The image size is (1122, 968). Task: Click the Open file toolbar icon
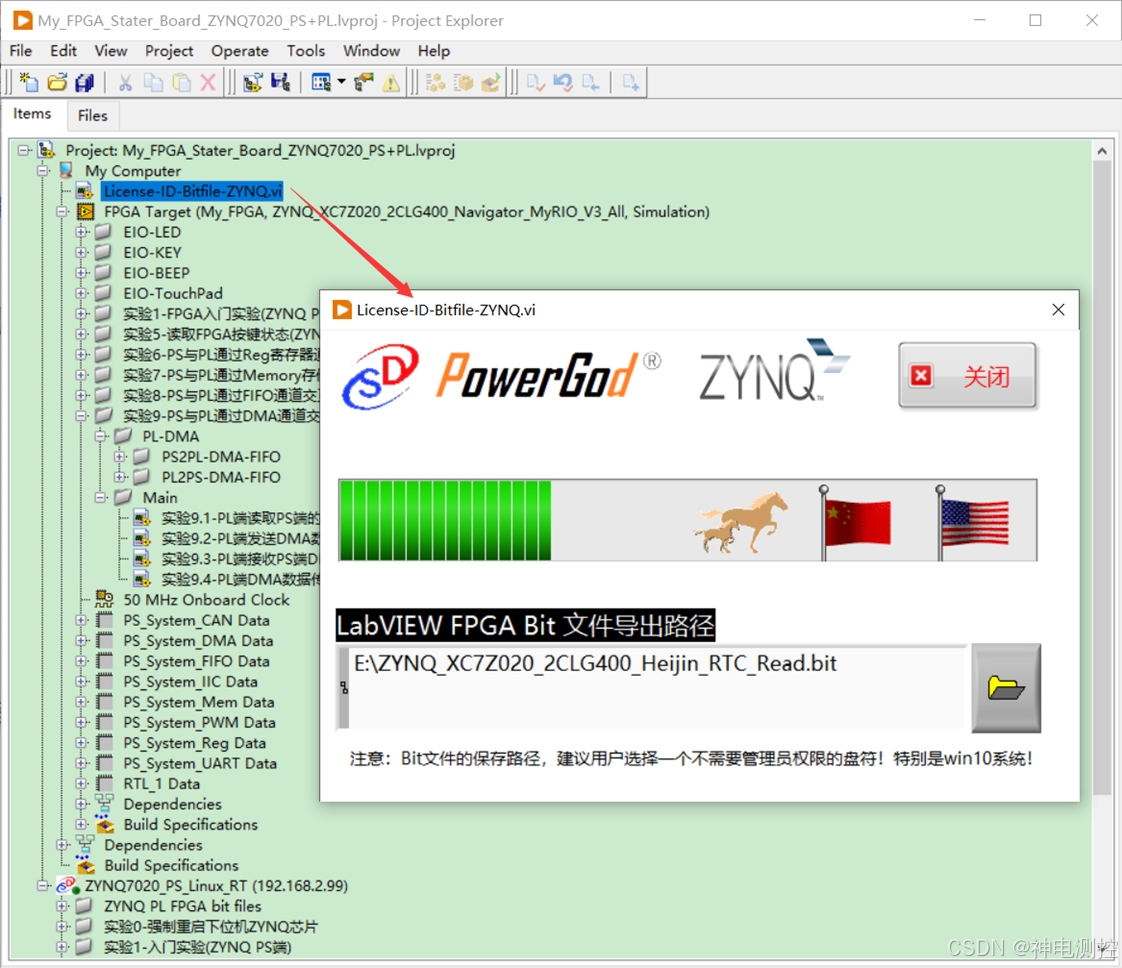(57, 82)
